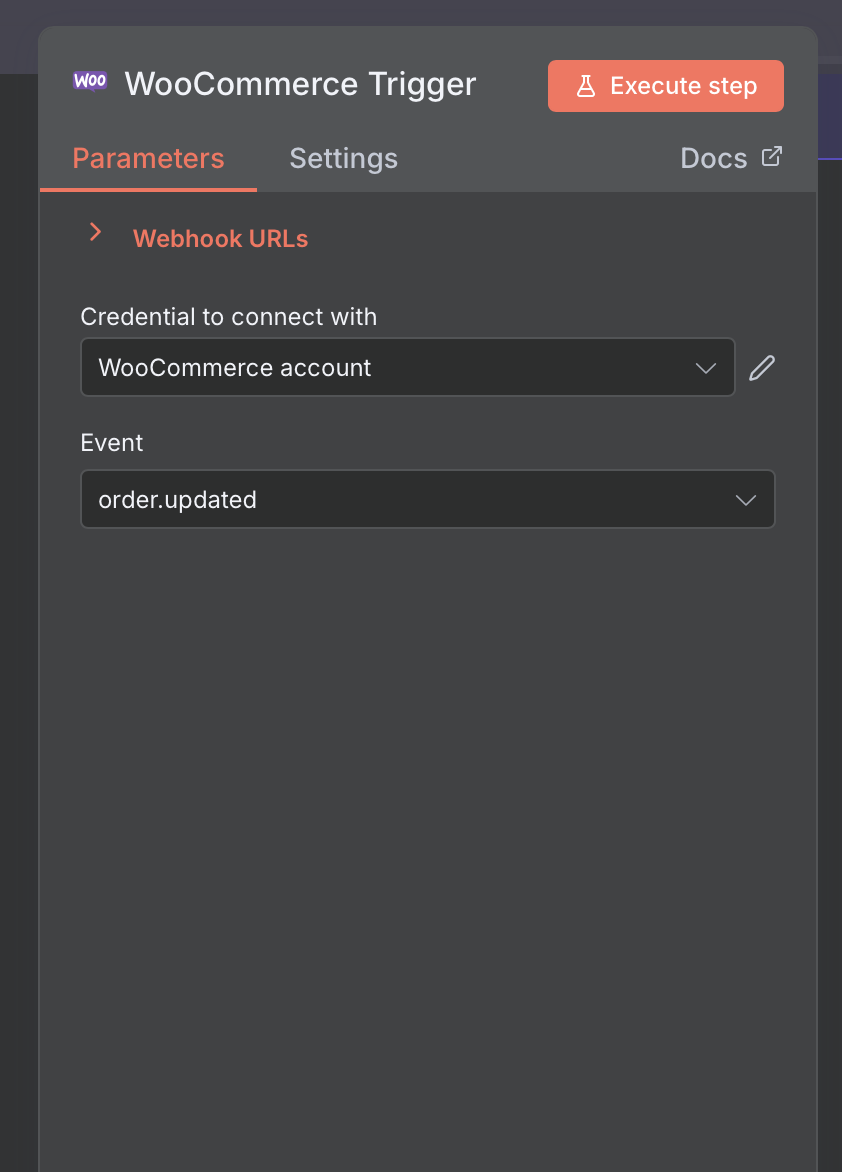Expand Webhook URLs using the chevron arrow
Image resolution: width=842 pixels, height=1172 pixels.
click(95, 232)
